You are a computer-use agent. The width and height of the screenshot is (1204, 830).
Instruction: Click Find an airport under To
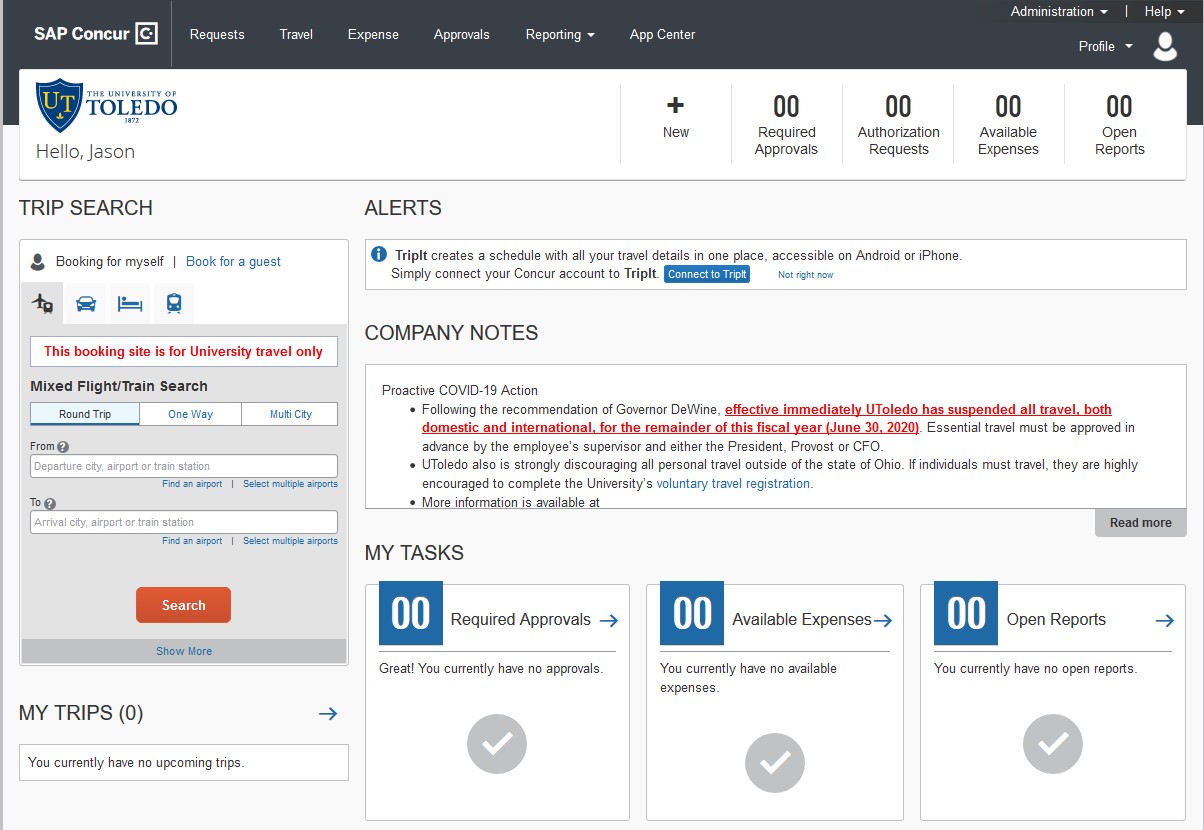[x=193, y=541]
